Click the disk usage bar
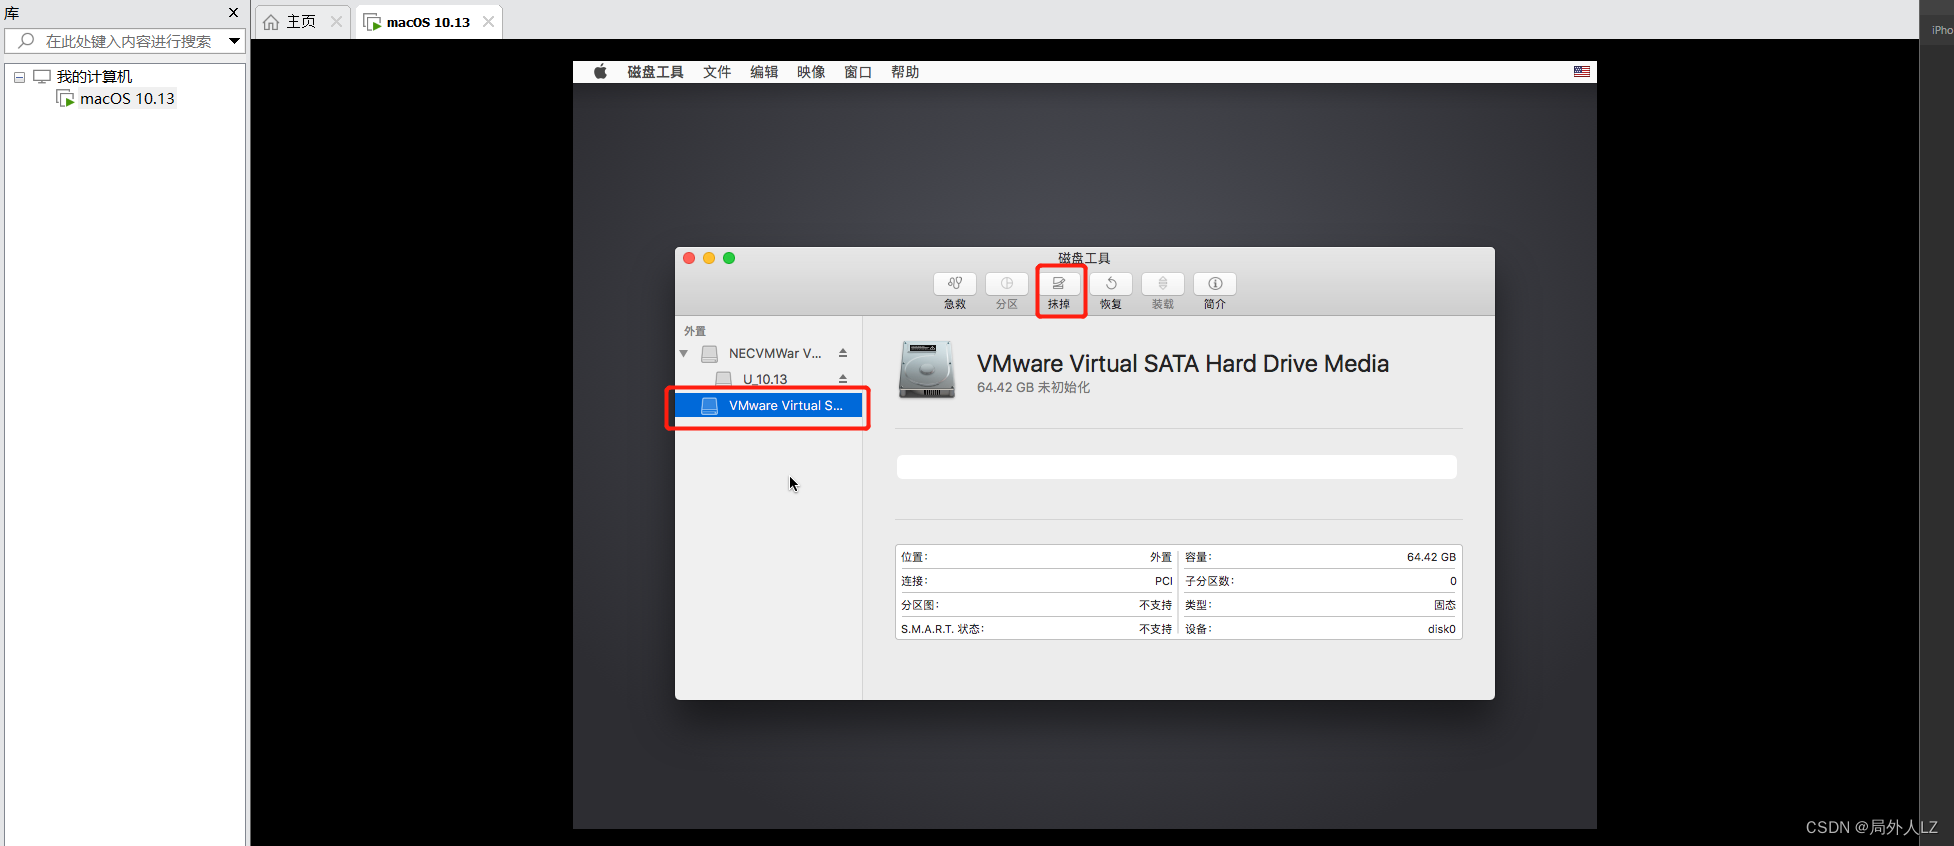 (1176, 467)
